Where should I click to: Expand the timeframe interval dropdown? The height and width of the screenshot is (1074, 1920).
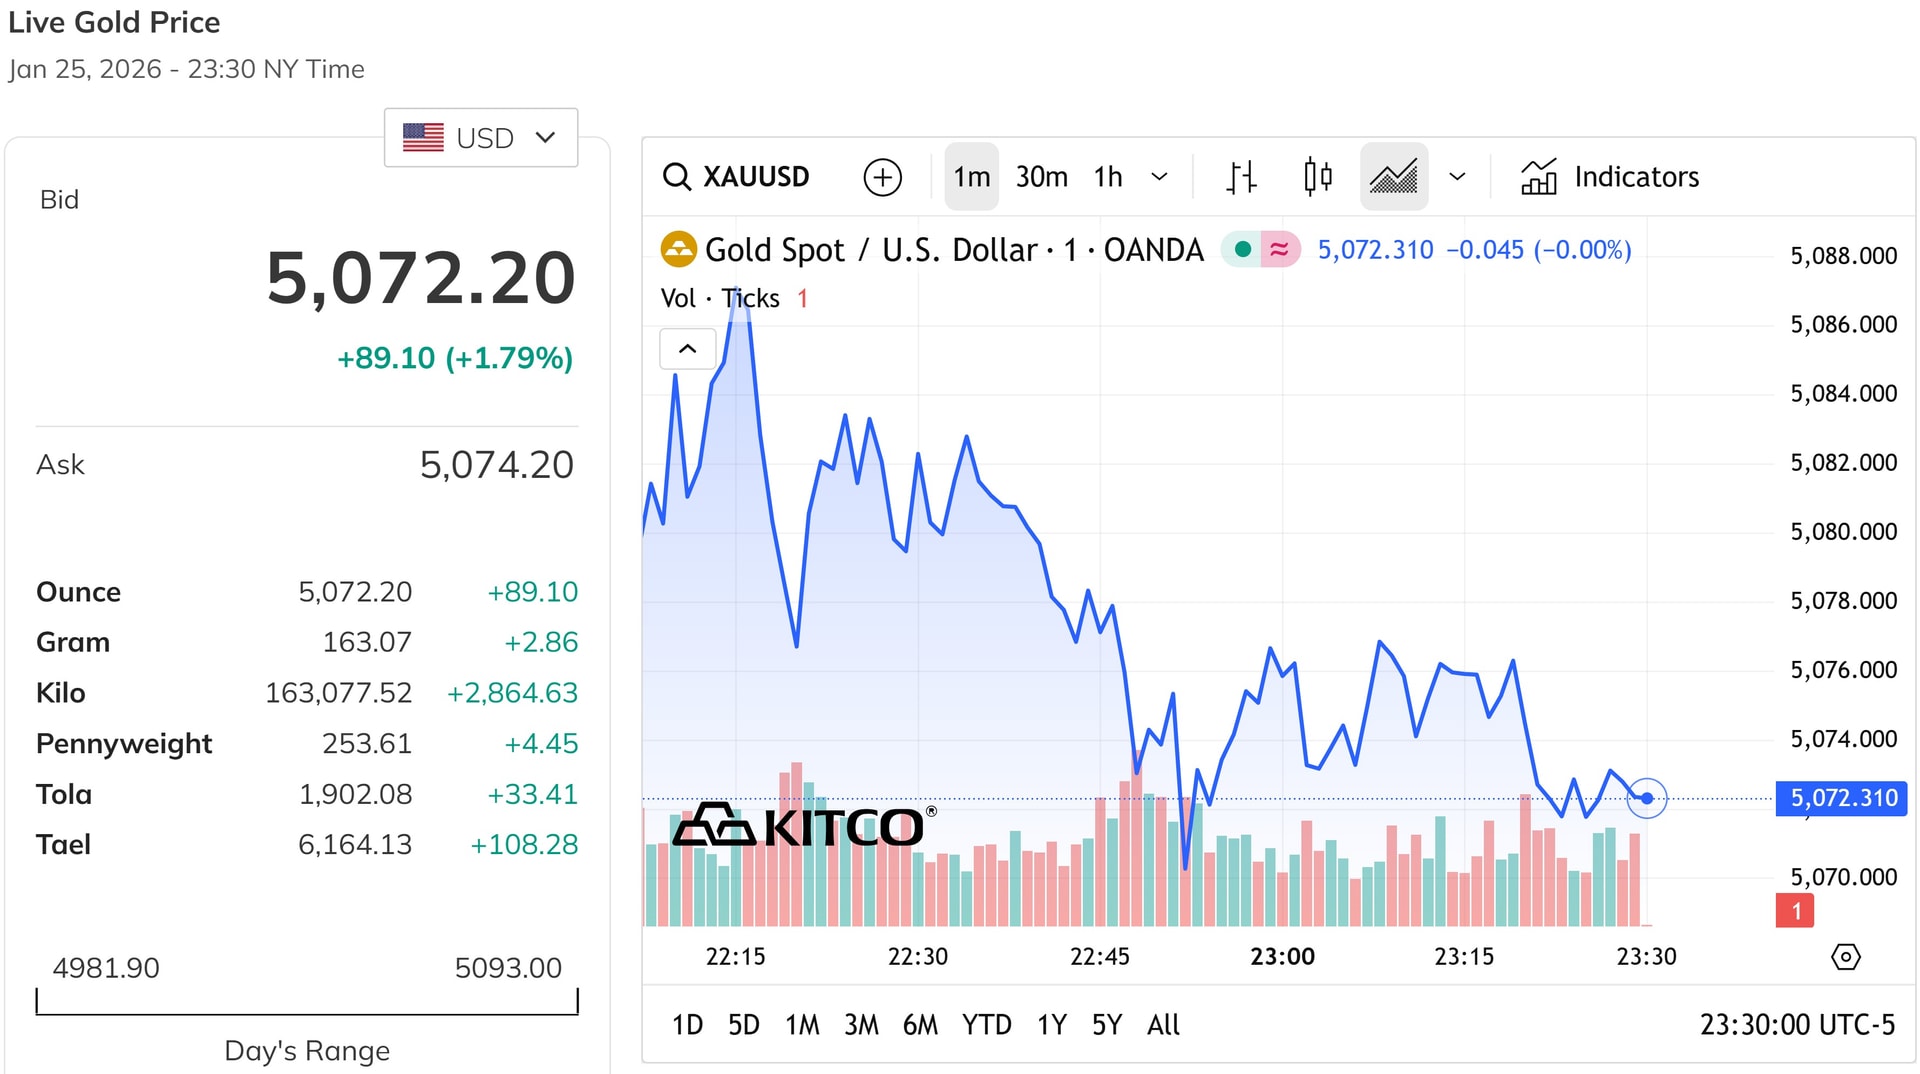1158,177
